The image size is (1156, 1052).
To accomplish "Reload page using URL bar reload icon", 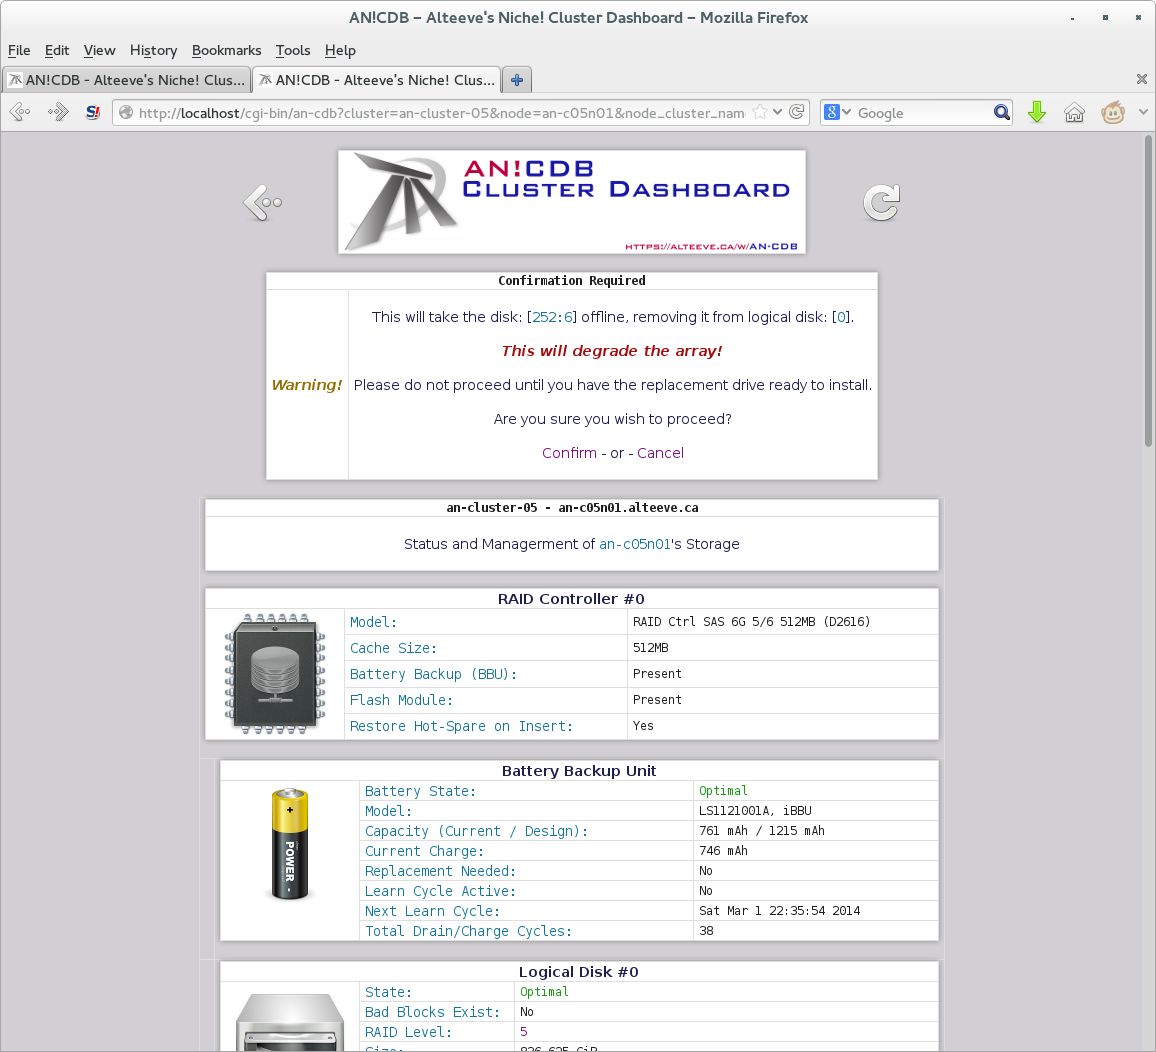I will click(x=797, y=113).
